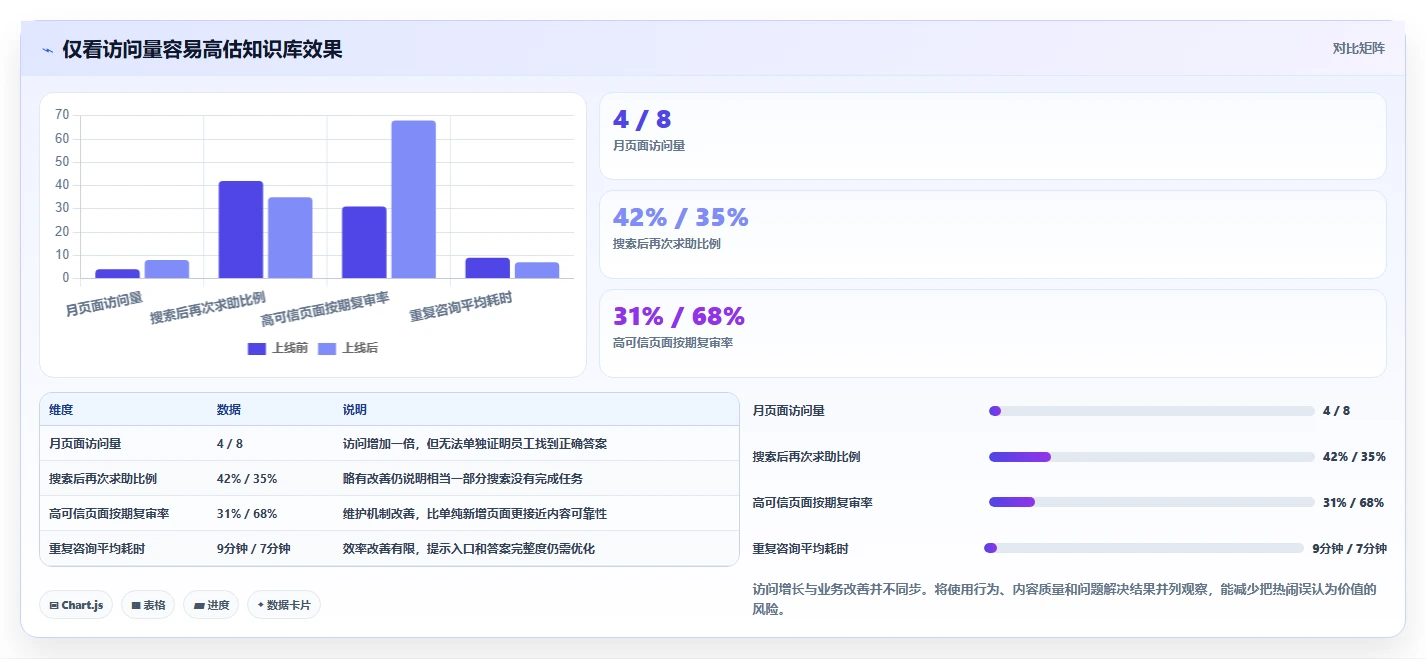Screen dimensions: 1426x659
Task: Click the 搜索后再次求助比例 progress bar
Action: tap(1151, 457)
